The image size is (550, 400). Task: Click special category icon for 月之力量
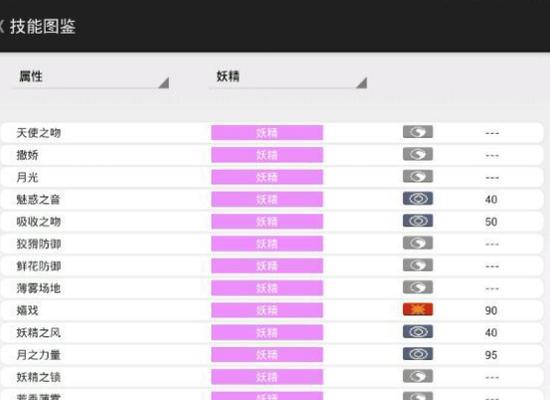tap(418, 354)
